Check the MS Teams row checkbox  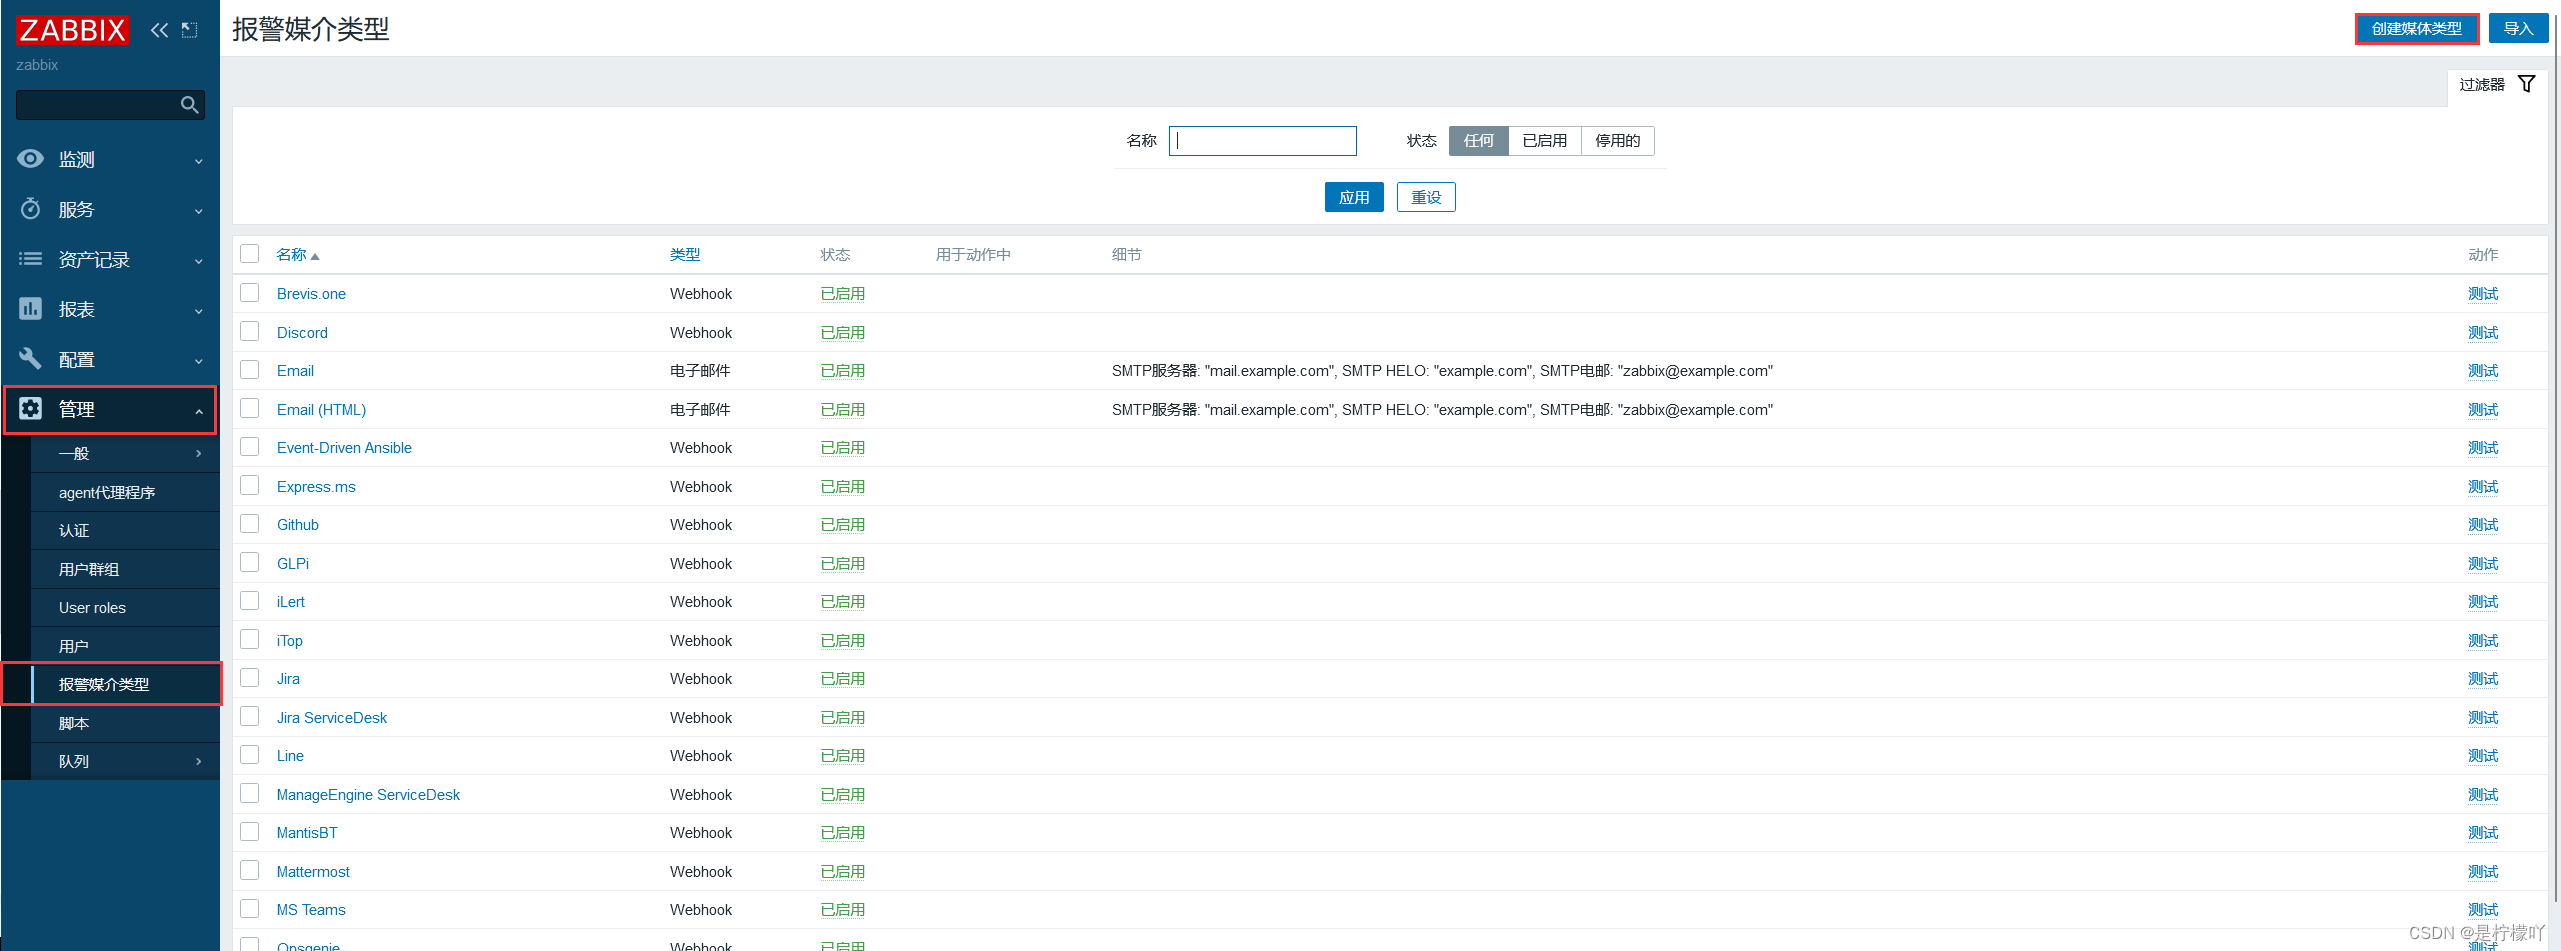[x=250, y=909]
